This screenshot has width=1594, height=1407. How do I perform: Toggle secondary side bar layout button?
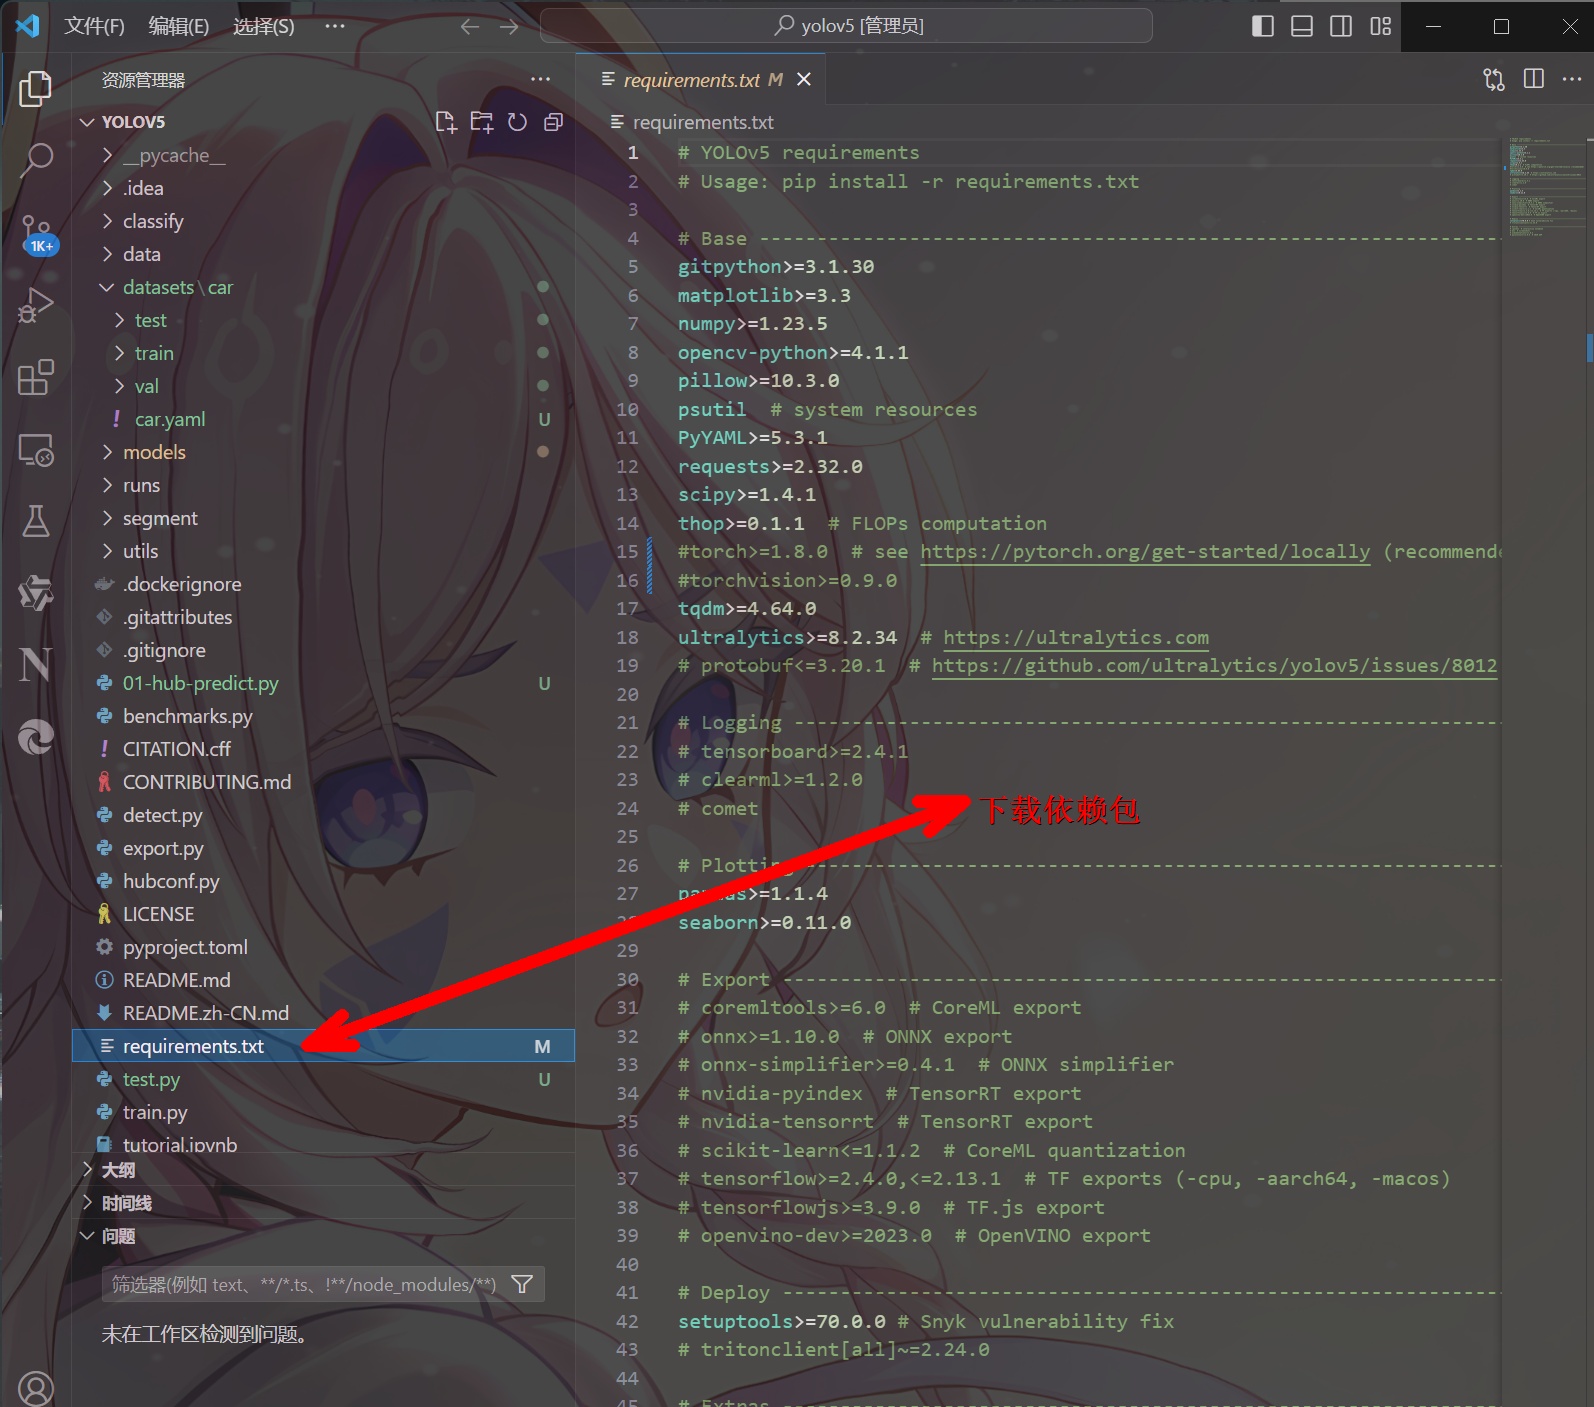[1341, 26]
